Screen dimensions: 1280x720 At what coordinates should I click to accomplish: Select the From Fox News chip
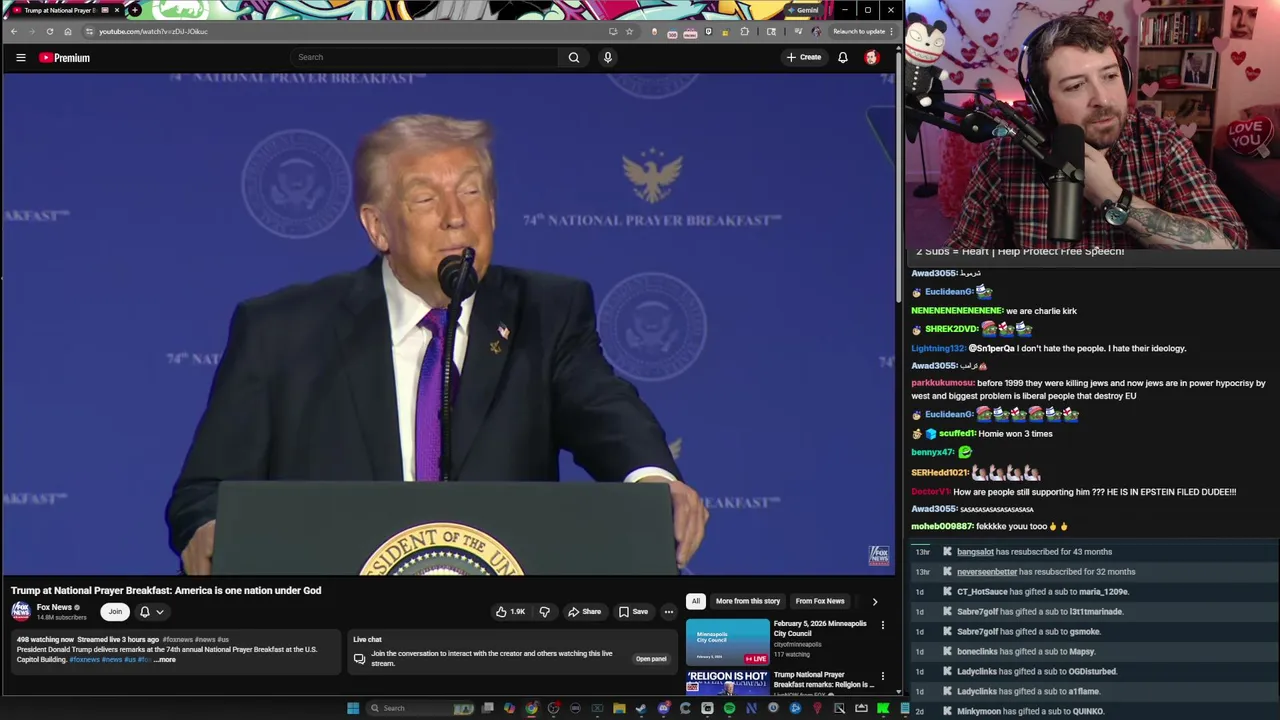[820, 601]
